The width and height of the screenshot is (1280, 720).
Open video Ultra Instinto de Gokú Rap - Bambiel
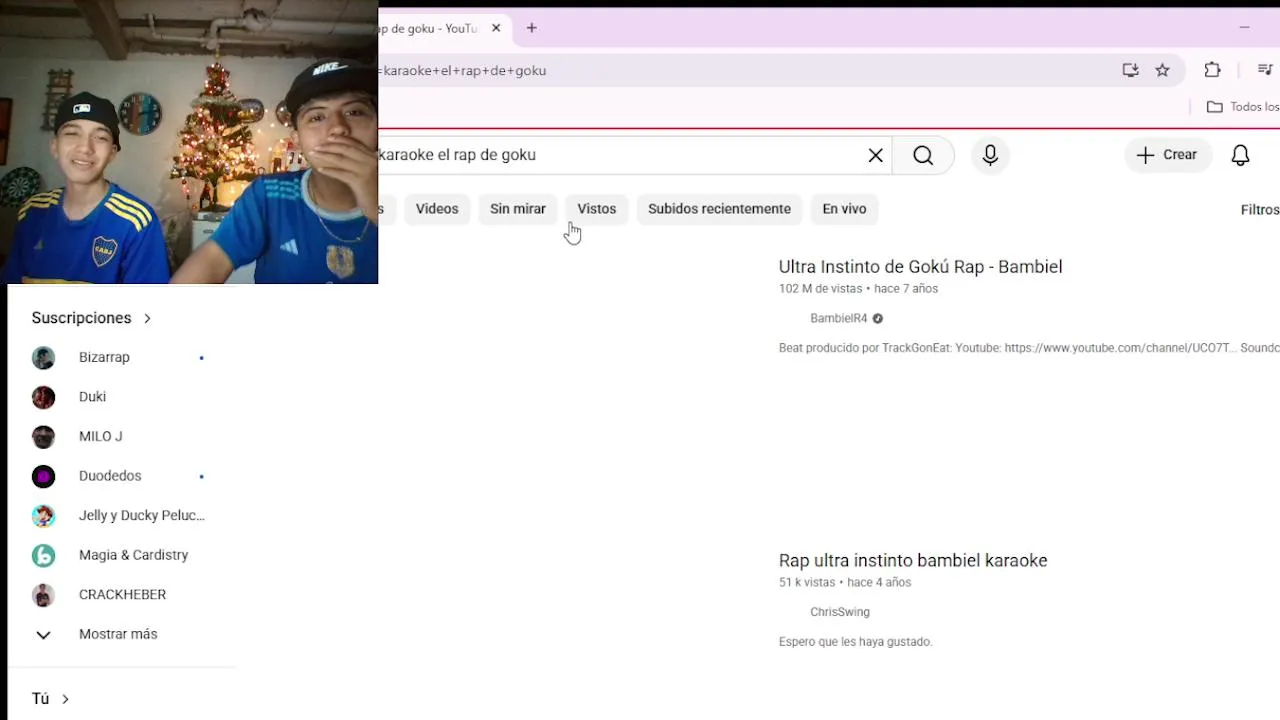click(920, 267)
